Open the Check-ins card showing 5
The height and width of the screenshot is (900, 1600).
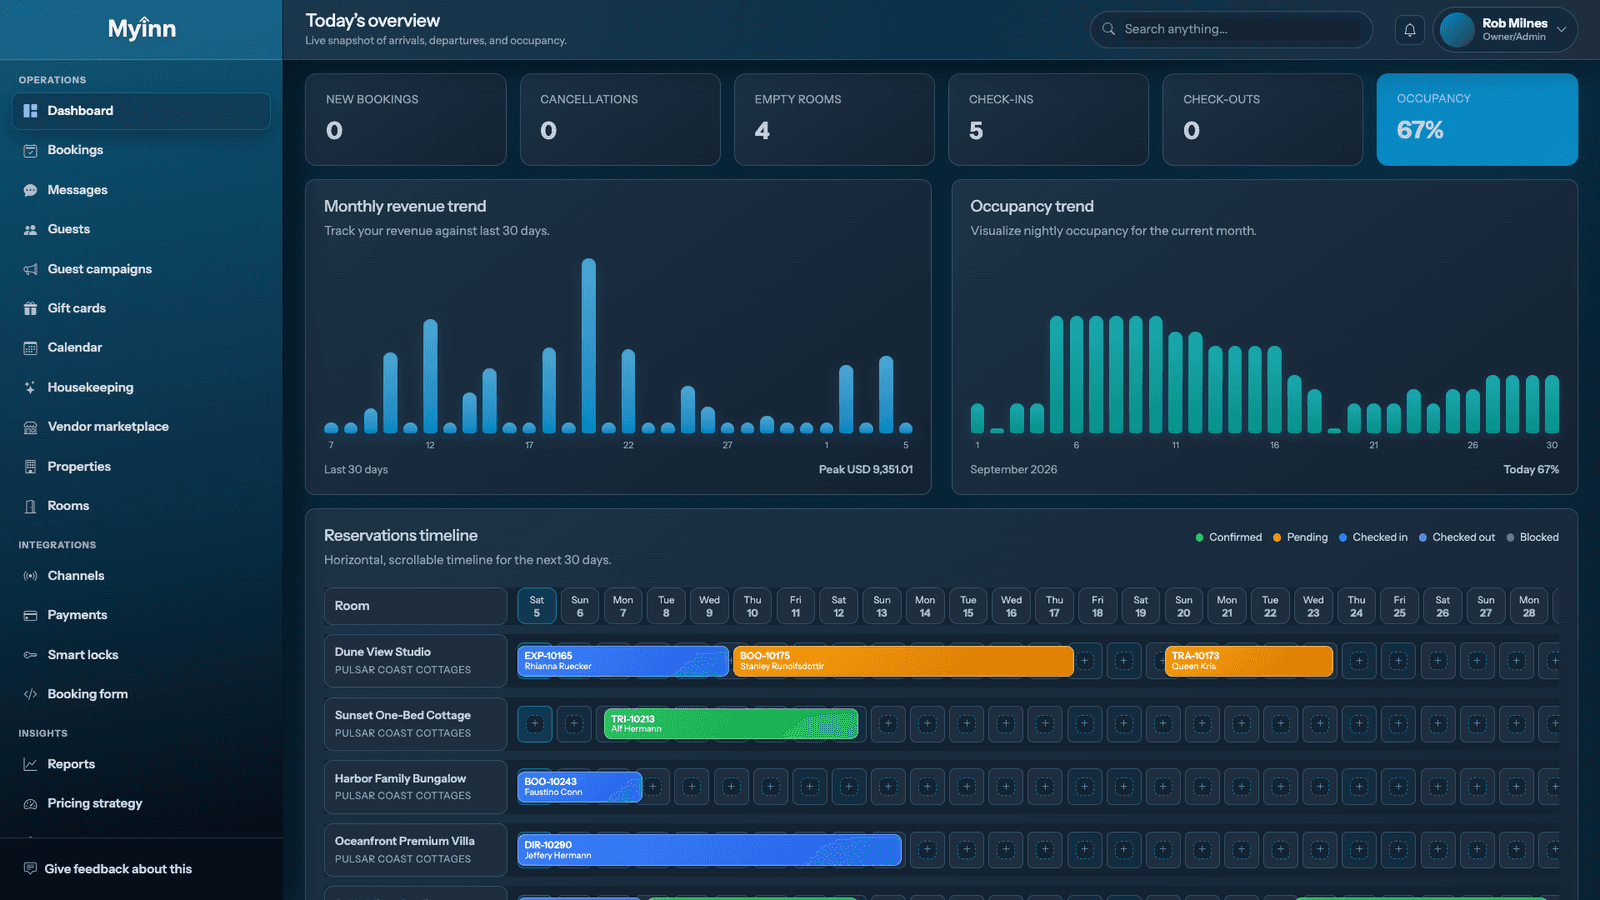(x=1048, y=119)
